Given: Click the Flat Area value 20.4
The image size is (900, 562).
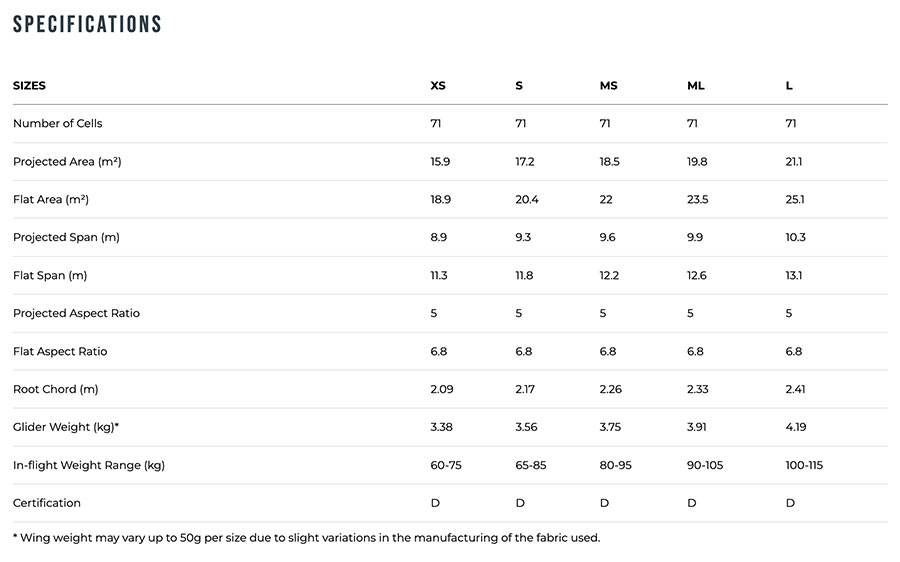Looking at the screenshot, I should [x=527, y=200].
